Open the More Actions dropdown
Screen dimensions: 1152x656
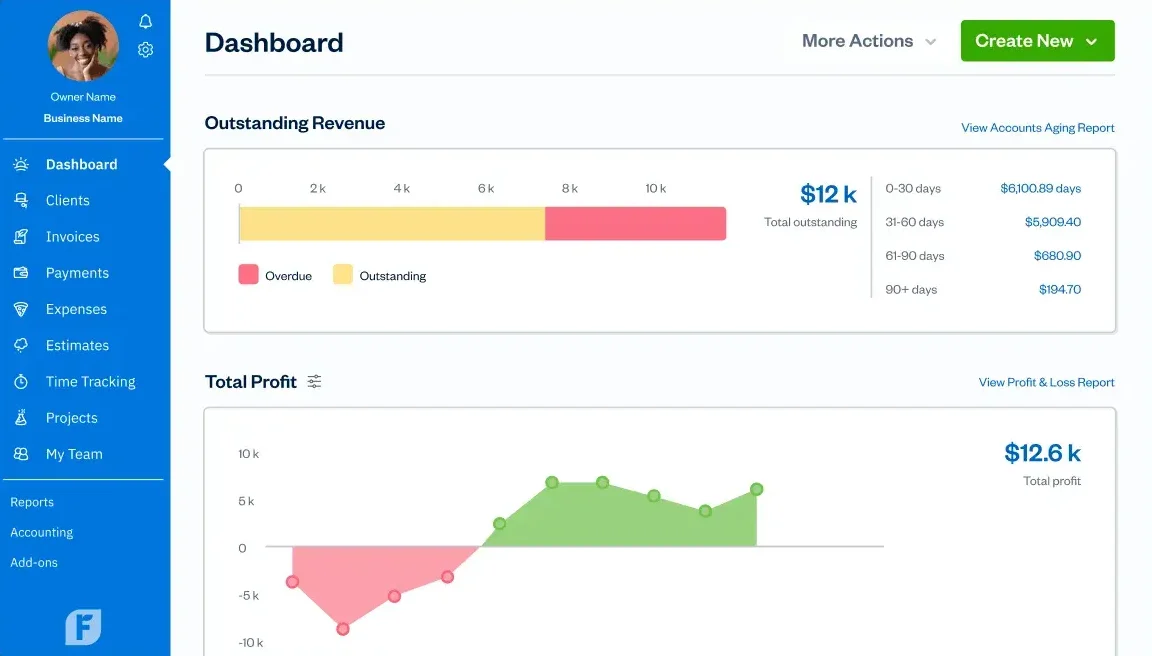pos(866,40)
